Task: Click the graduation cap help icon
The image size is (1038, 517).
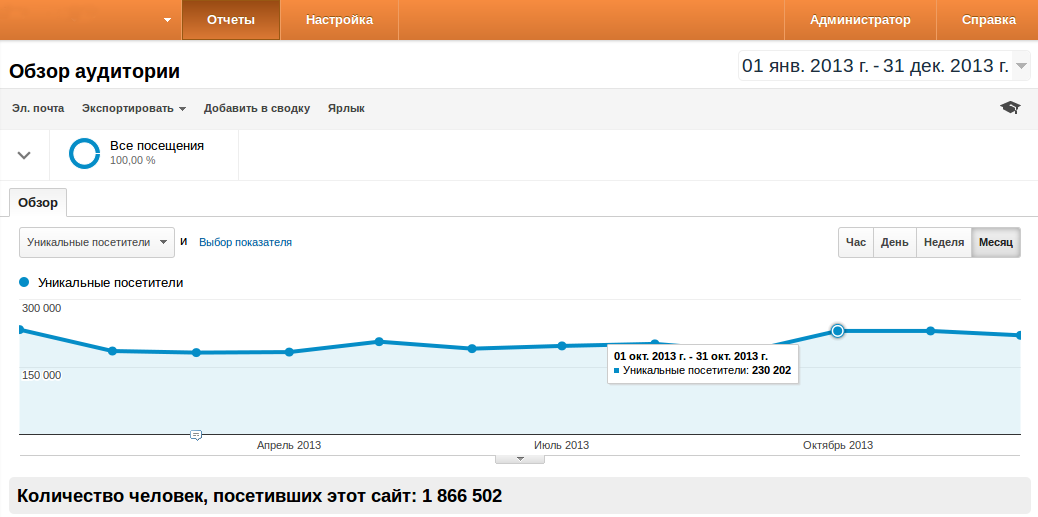Action: 1010,108
